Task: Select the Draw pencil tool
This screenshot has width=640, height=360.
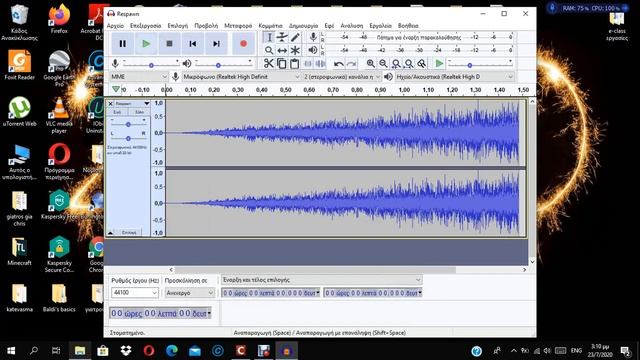Action: point(295,38)
